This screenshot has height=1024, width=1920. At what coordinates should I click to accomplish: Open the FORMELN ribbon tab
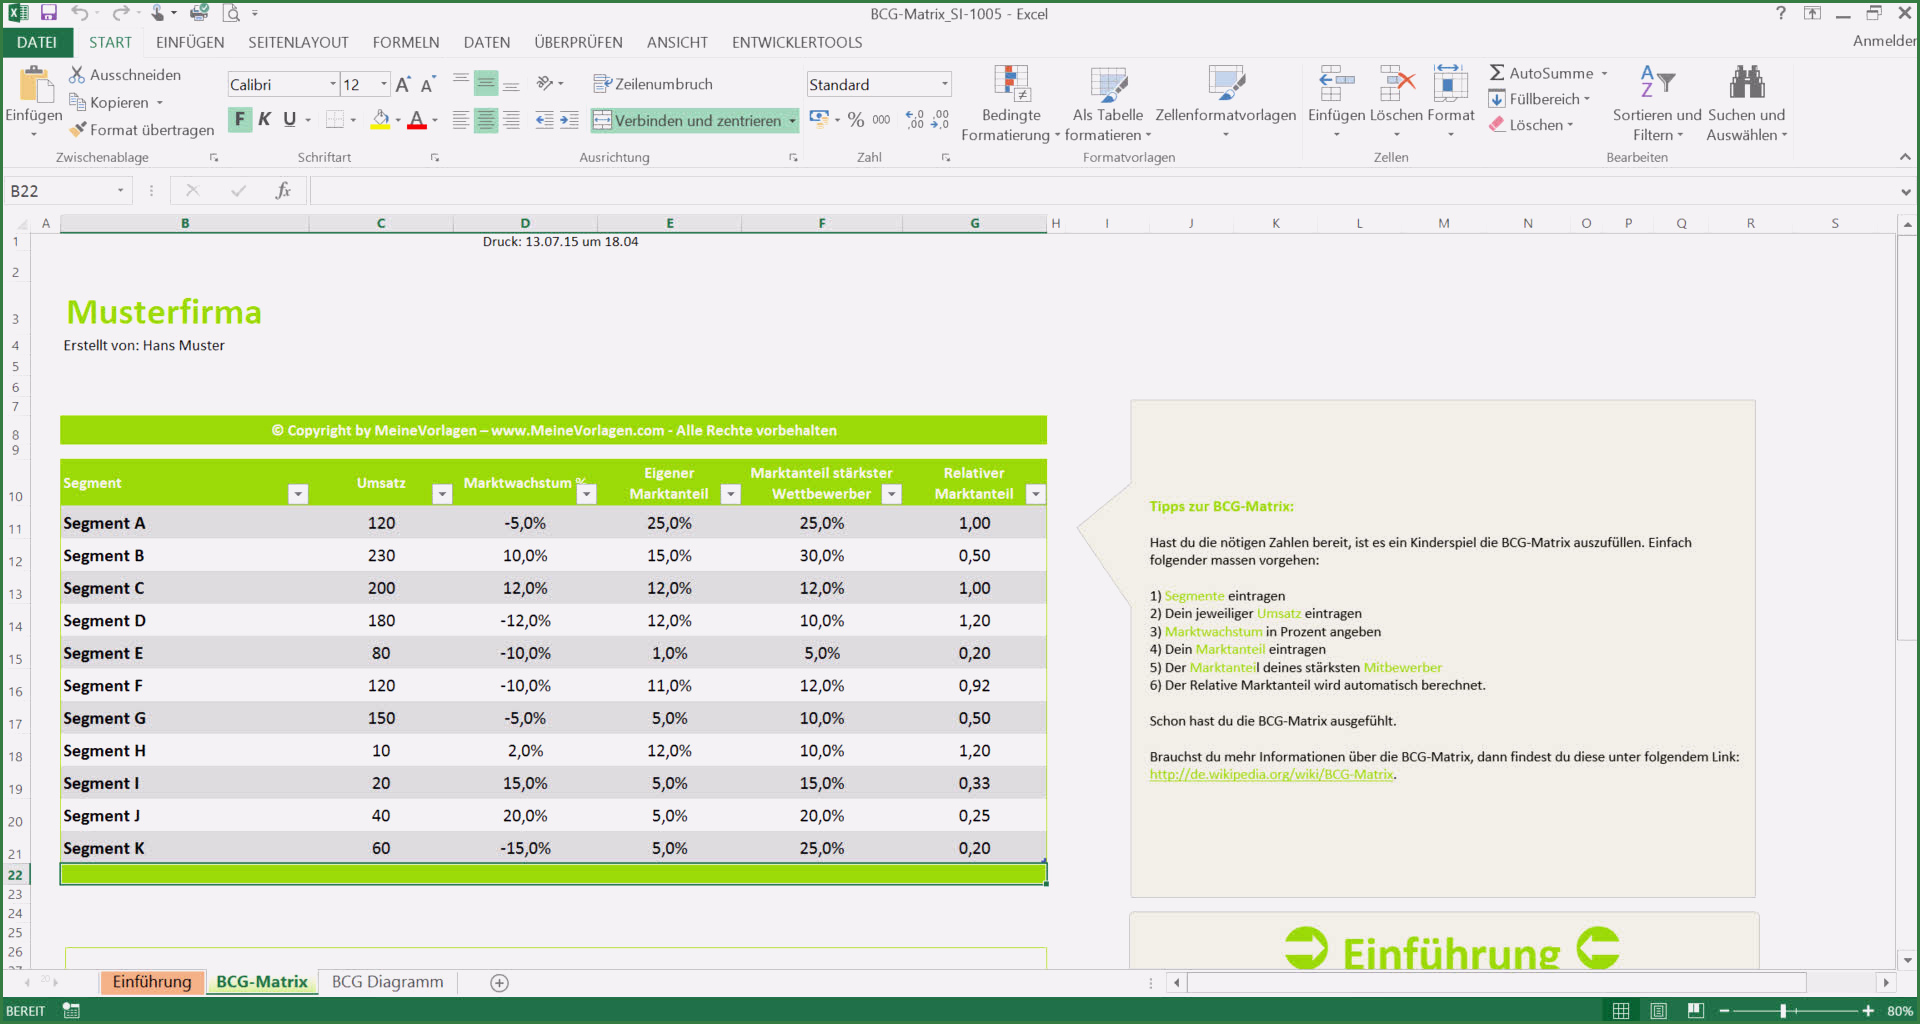coord(405,42)
